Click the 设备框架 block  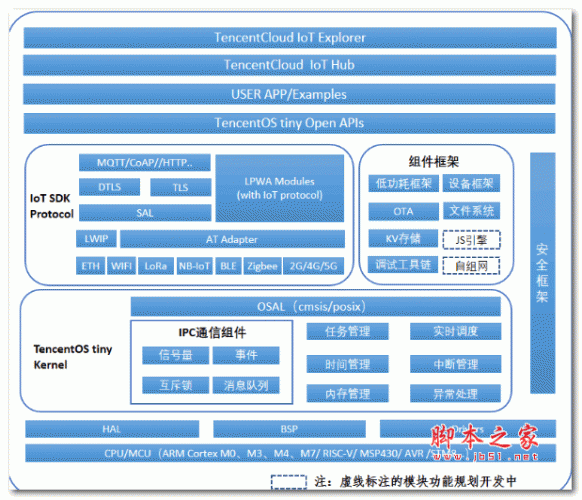(471, 183)
